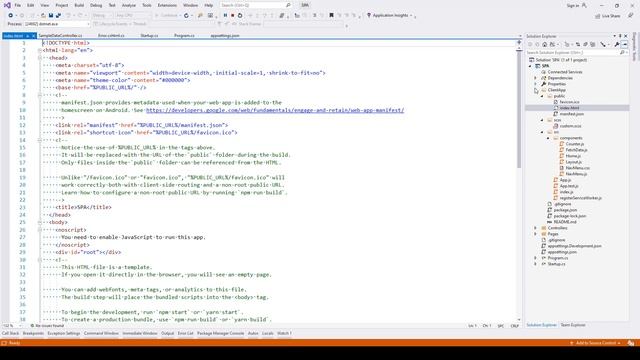The width and height of the screenshot is (640, 360).
Task: Open the Debug configuration dropdown
Action: click(x=102, y=16)
